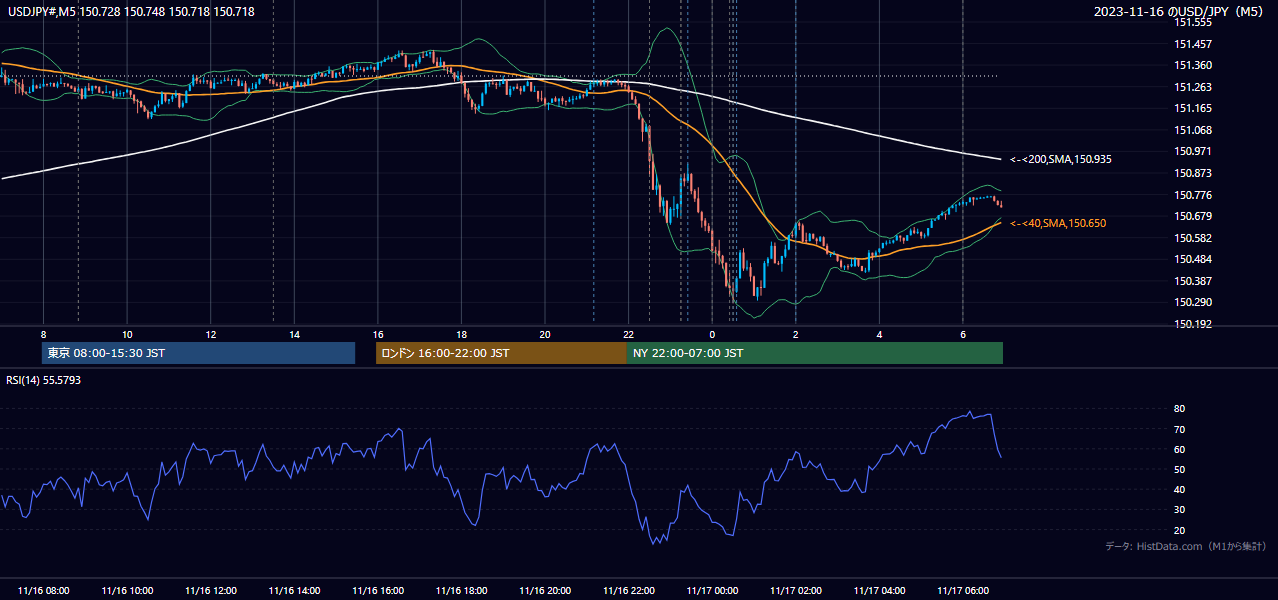Click hour label 18 under price chart

[x=461, y=334]
